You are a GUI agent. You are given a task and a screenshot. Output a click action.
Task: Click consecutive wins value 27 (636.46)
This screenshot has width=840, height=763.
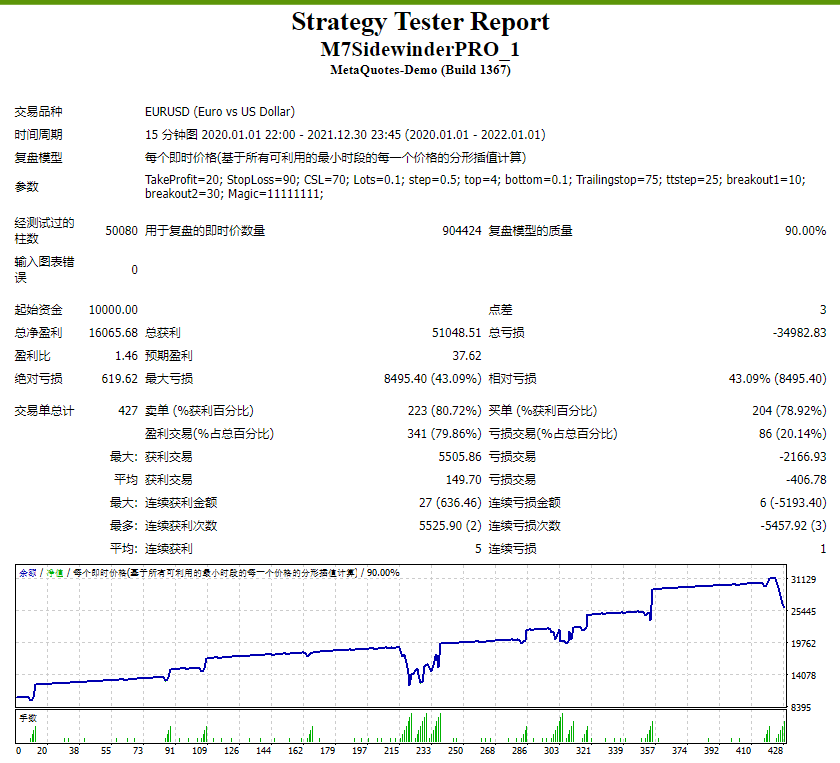point(450,503)
